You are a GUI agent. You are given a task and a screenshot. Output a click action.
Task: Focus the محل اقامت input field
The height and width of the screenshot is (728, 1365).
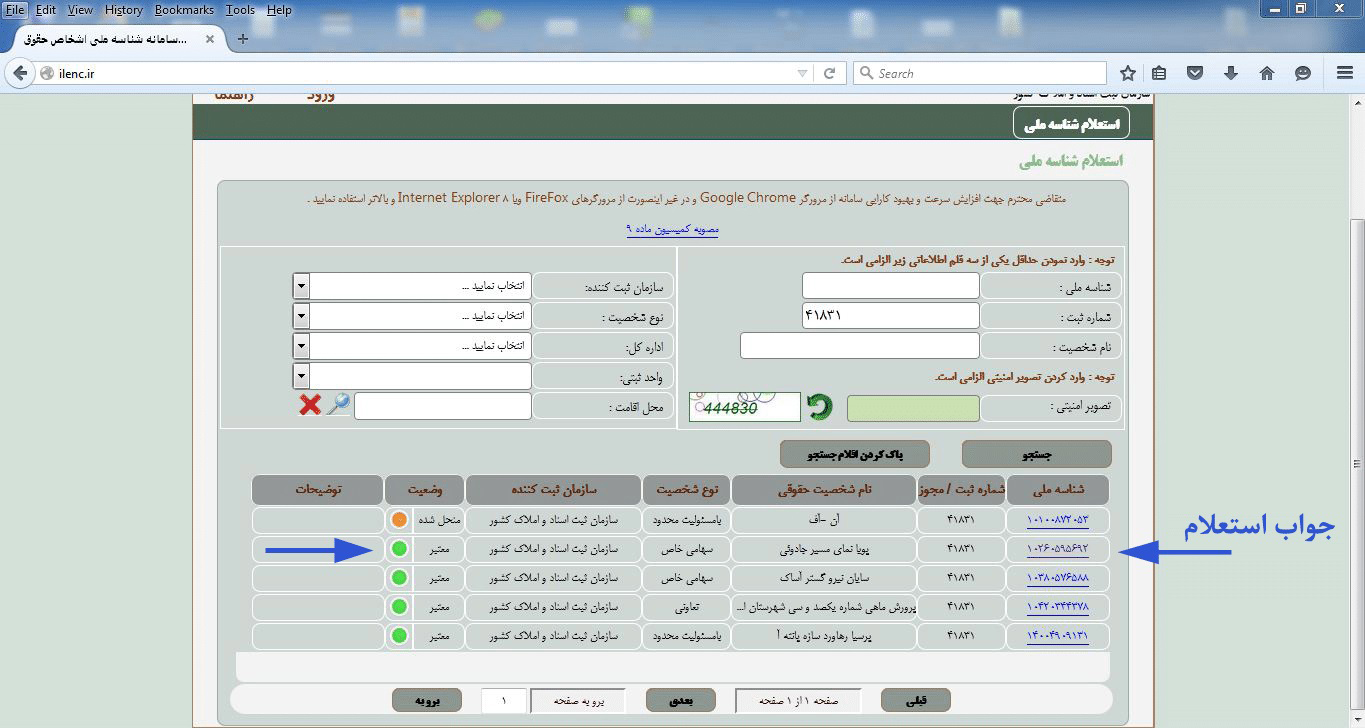point(442,406)
